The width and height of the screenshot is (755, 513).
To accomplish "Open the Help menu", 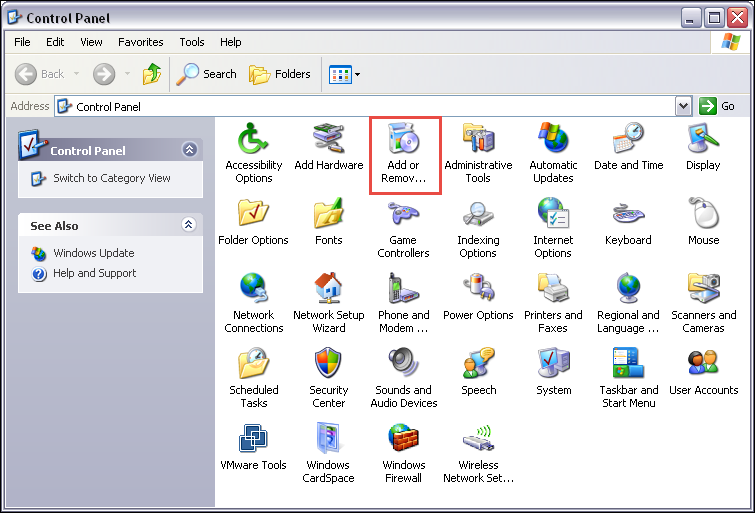I will [x=230, y=42].
